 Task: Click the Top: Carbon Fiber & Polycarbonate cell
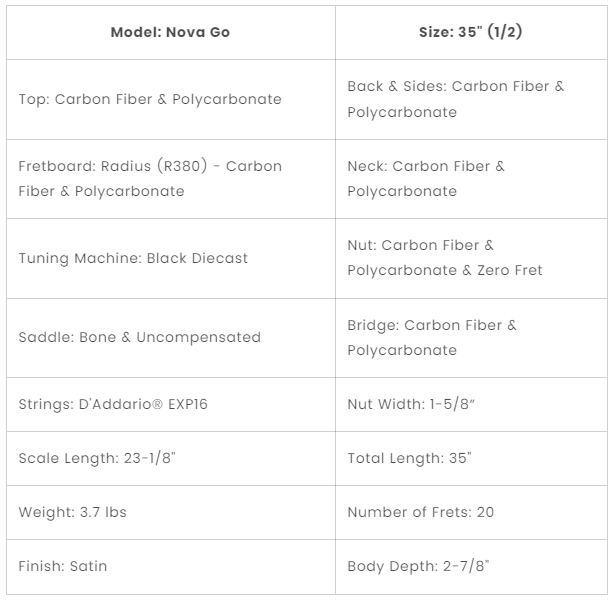click(171, 100)
